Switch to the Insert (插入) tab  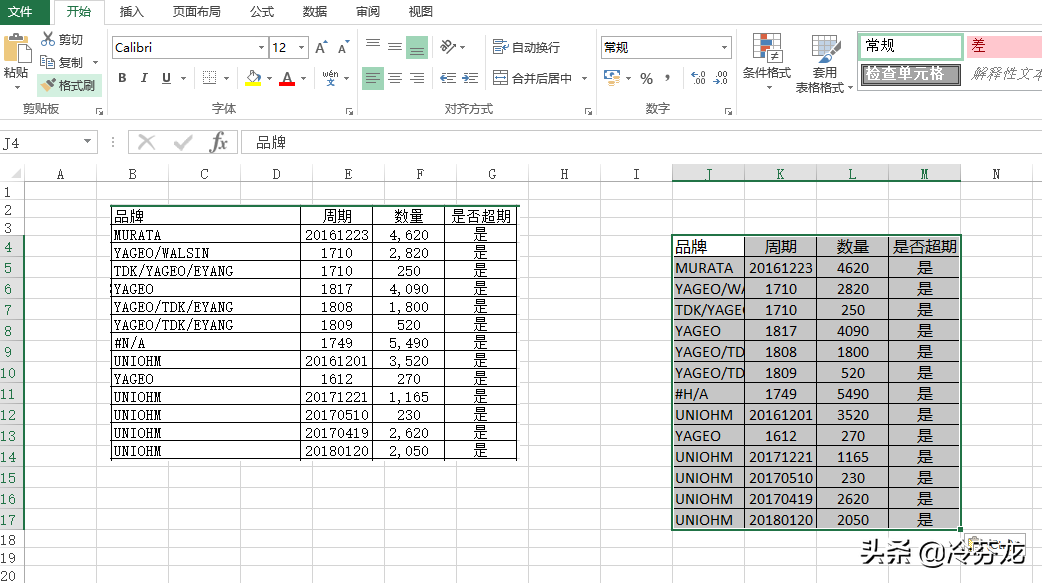pyautogui.click(x=131, y=11)
